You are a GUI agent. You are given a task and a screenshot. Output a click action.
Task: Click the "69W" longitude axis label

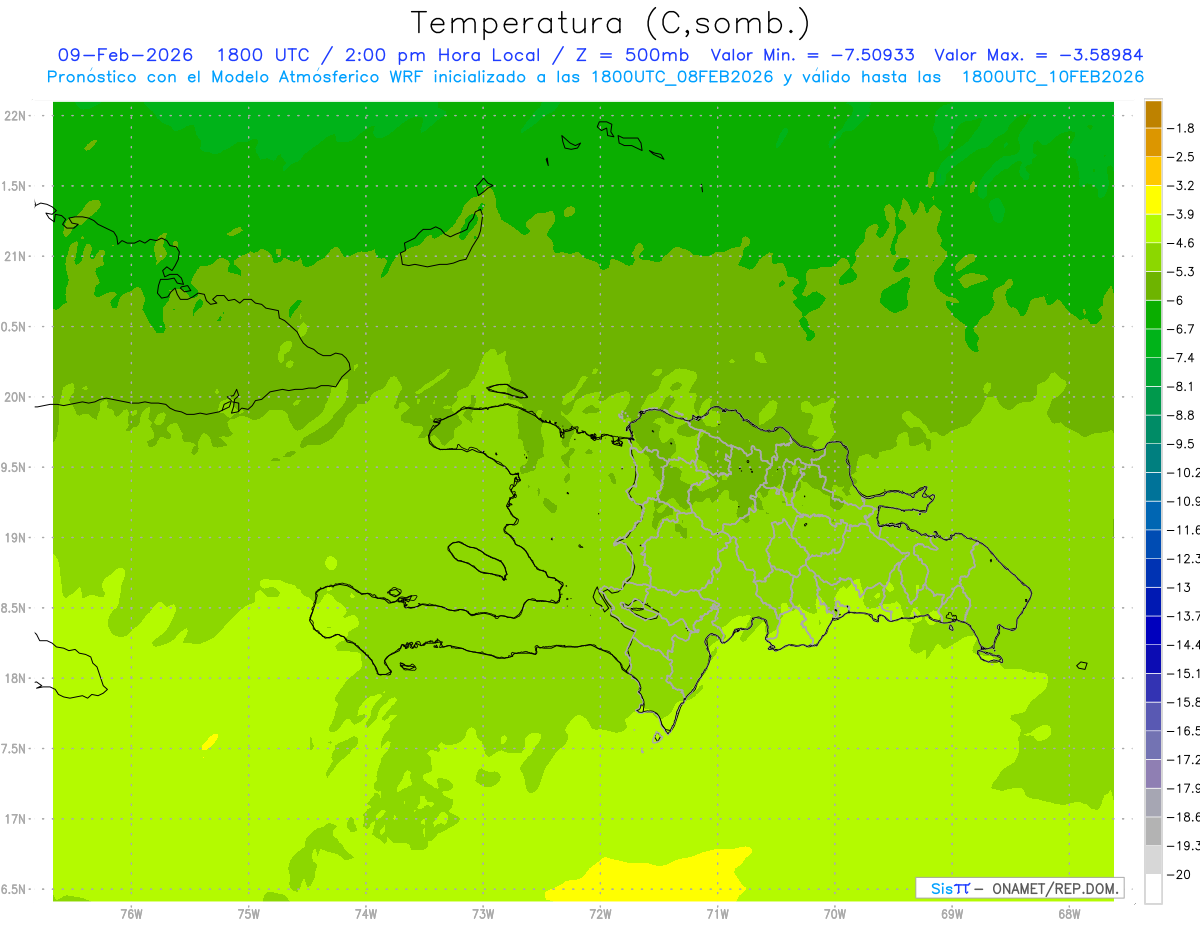tap(952, 913)
